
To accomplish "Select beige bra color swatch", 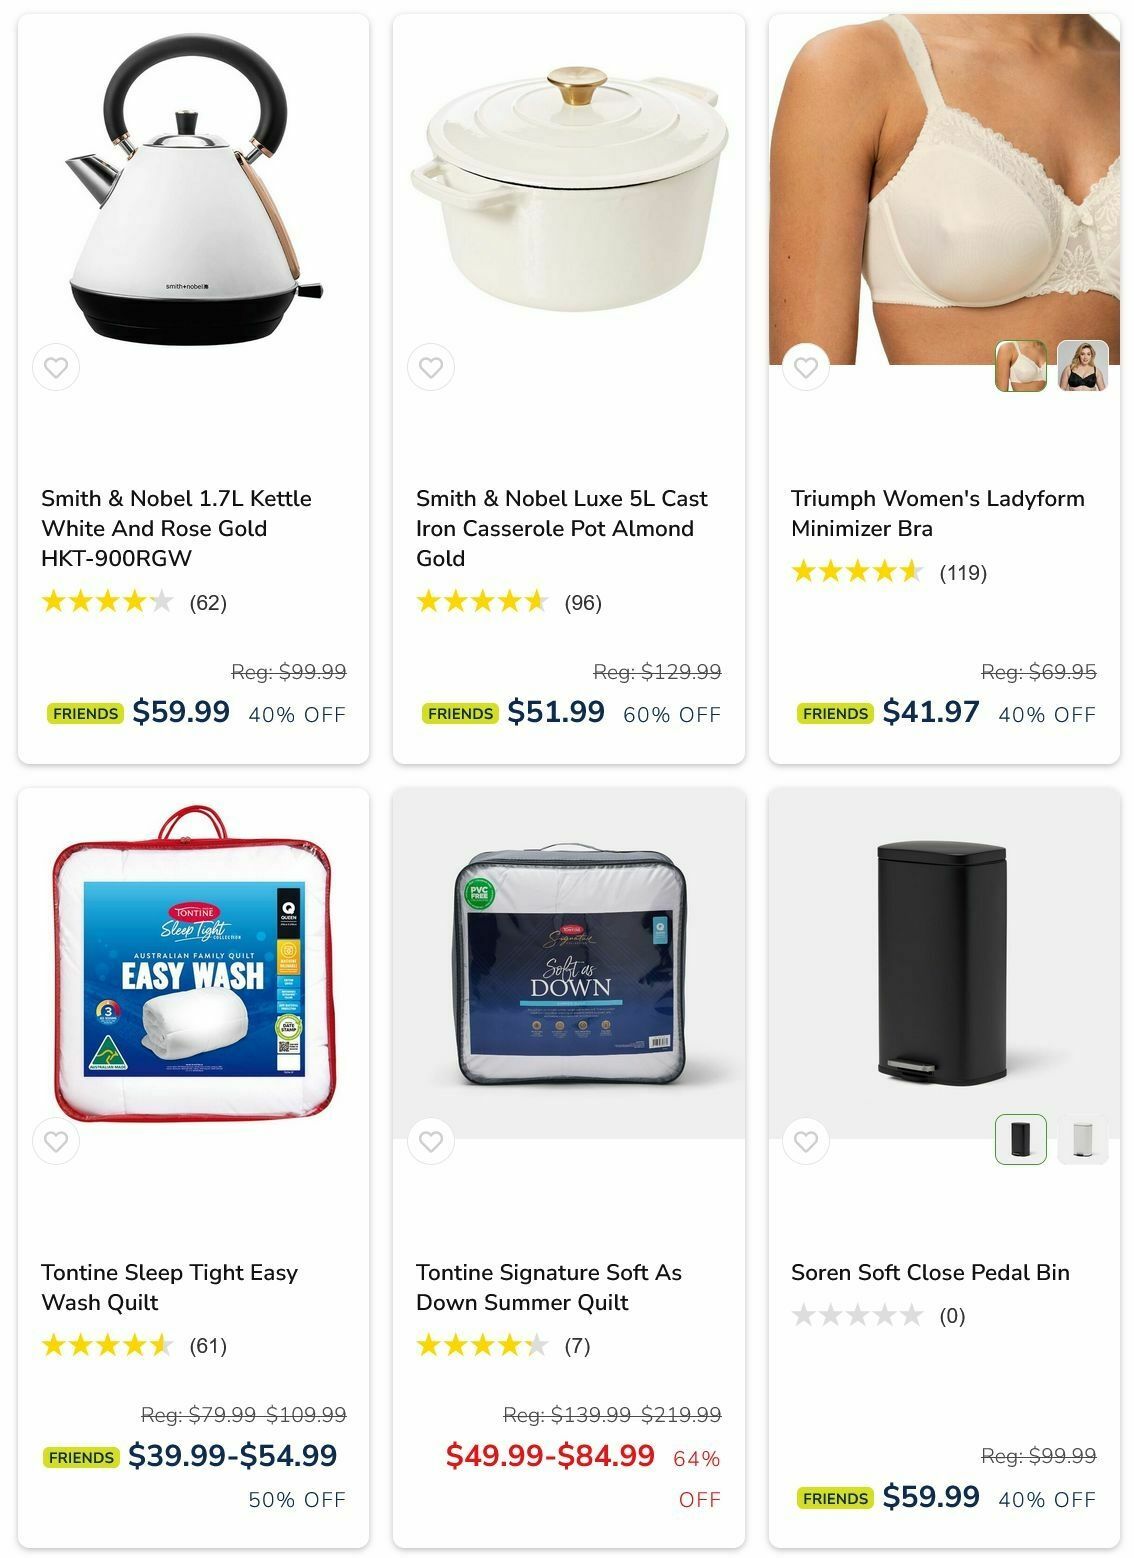I will [x=1021, y=366].
